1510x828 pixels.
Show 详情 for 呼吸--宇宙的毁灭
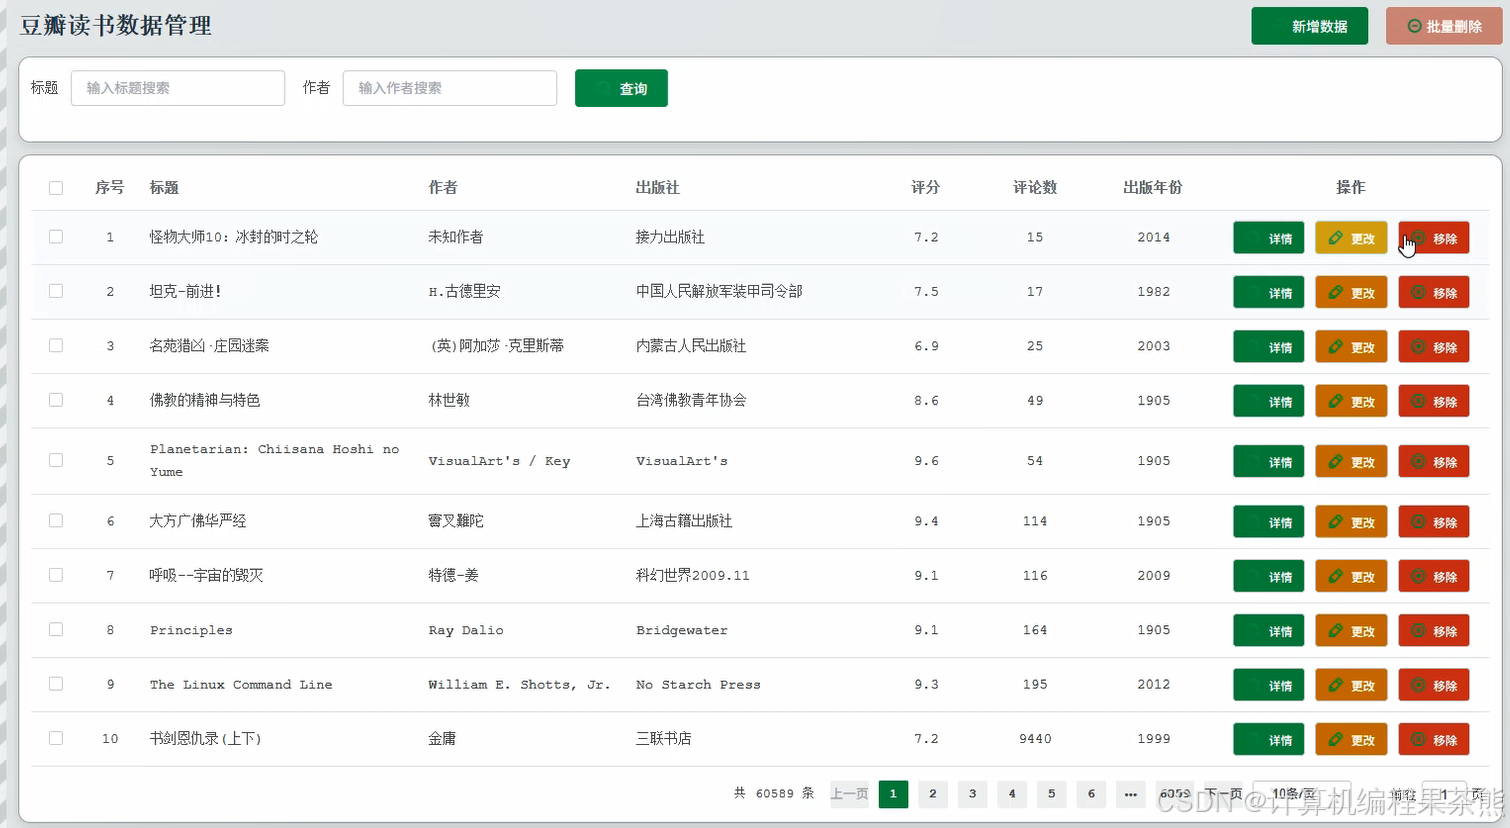click(x=1268, y=576)
